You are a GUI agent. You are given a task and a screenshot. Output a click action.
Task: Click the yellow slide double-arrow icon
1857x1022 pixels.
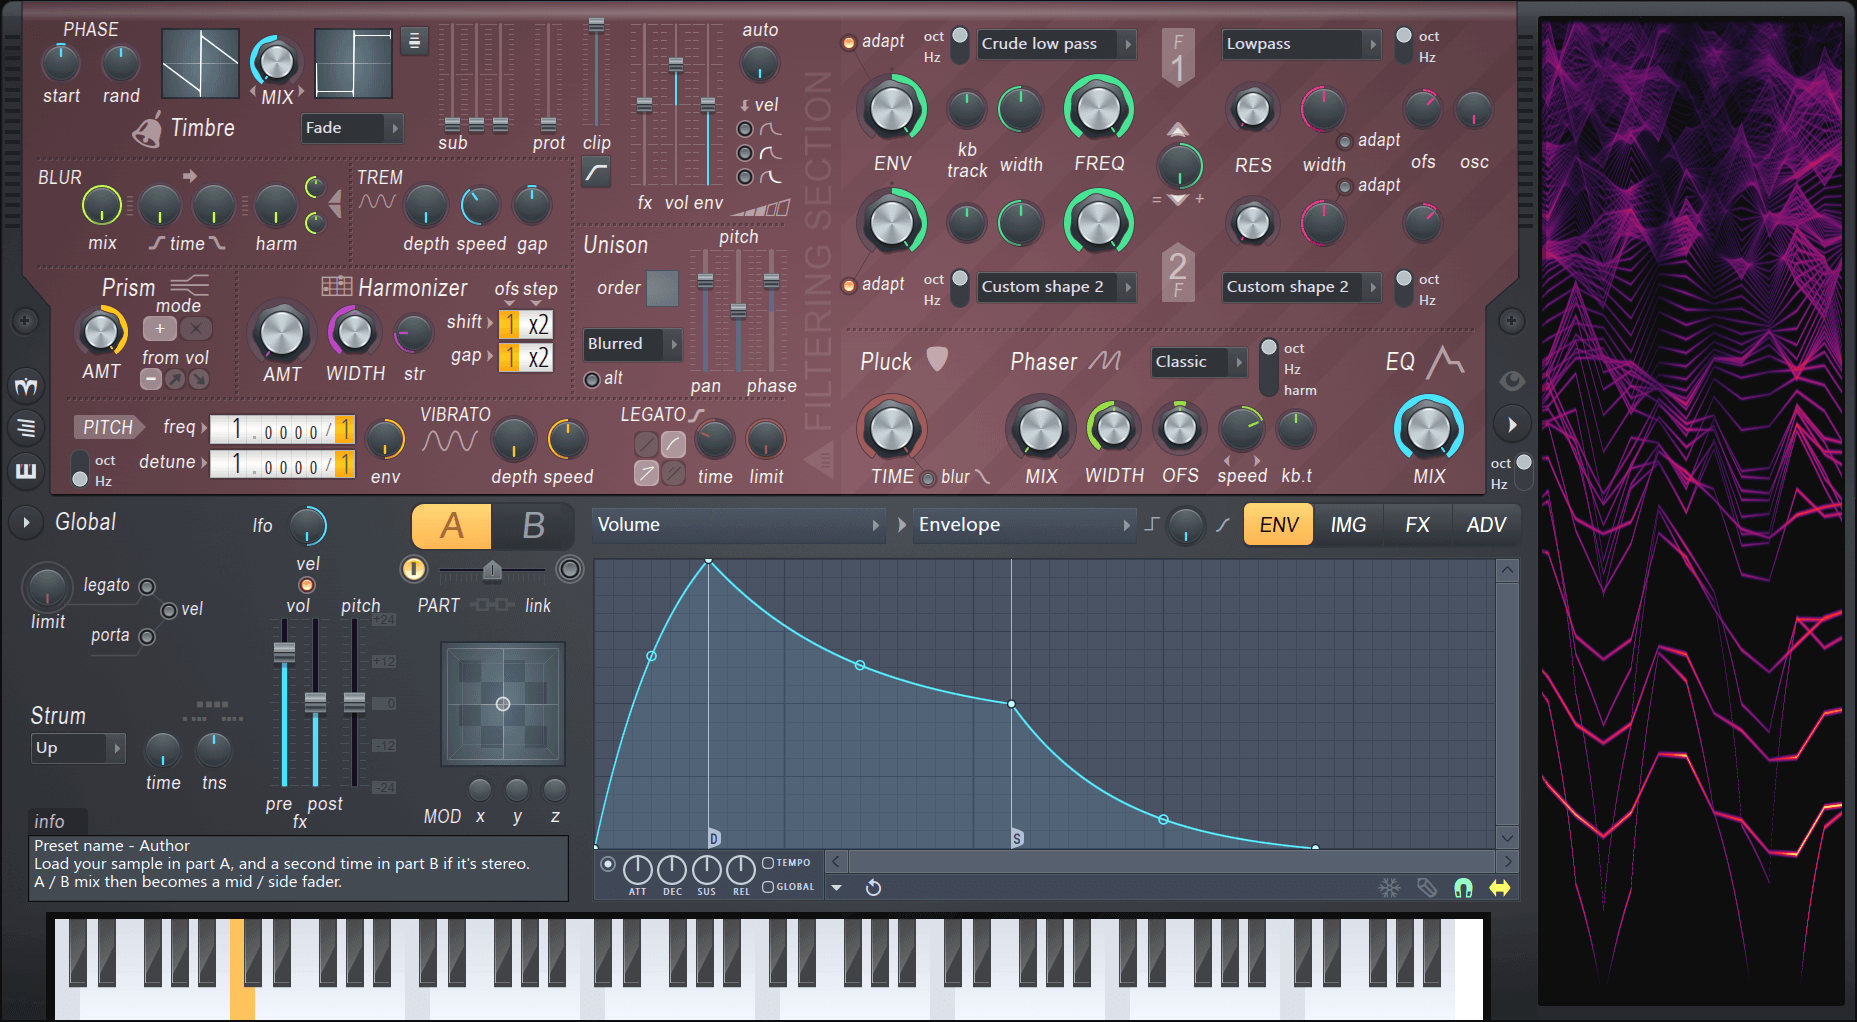[x=1500, y=887]
